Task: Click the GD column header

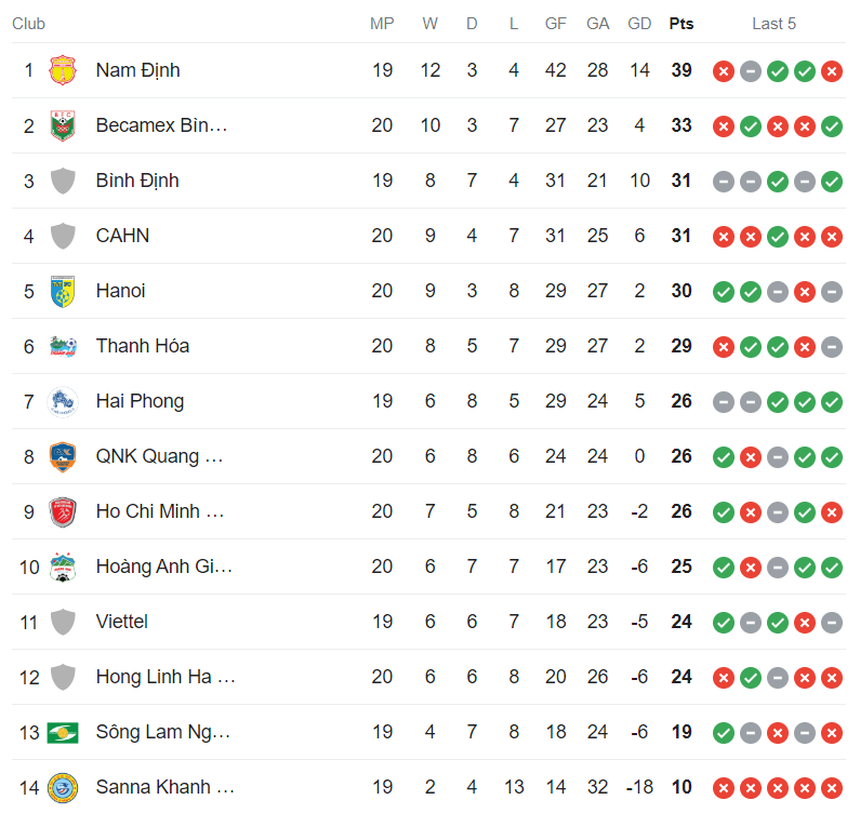Action: (640, 23)
